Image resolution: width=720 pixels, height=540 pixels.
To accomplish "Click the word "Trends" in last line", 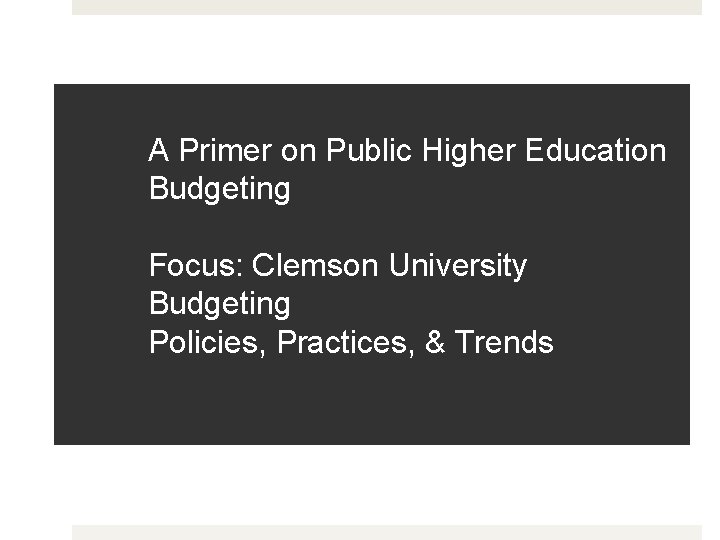I will [x=503, y=343].
